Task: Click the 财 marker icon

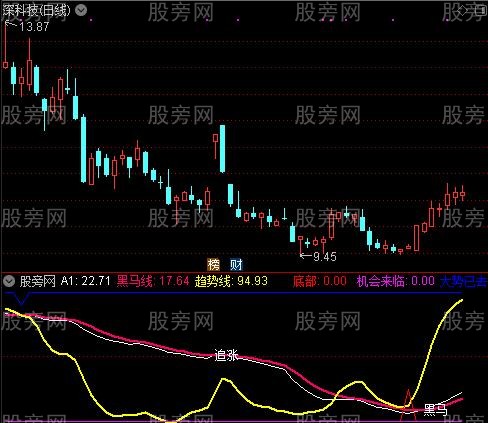Action: click(236, 265)
